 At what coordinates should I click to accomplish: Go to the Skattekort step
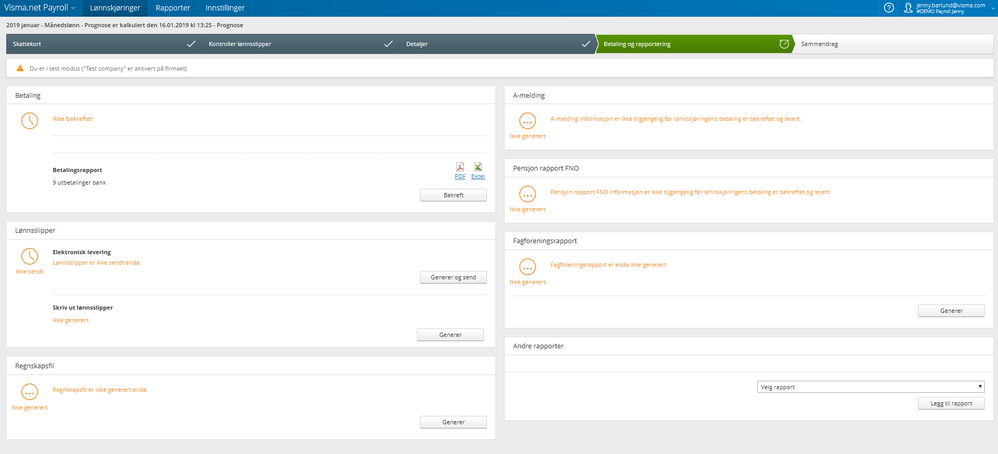tap(102, 44)
